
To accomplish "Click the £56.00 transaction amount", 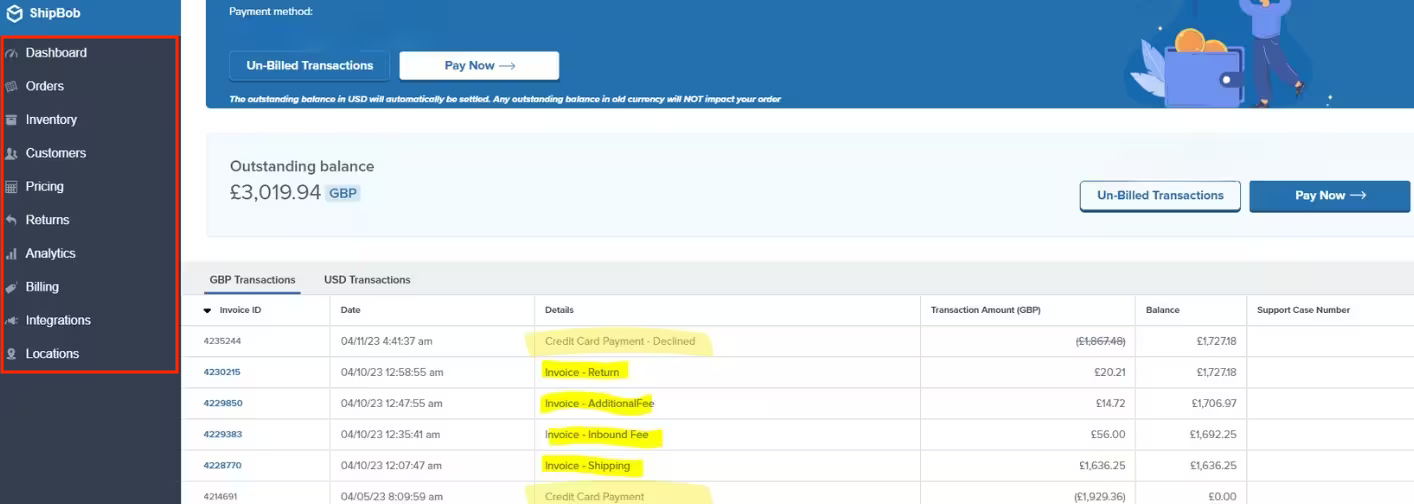I will pyautogui.click(x=1108, y=434).
